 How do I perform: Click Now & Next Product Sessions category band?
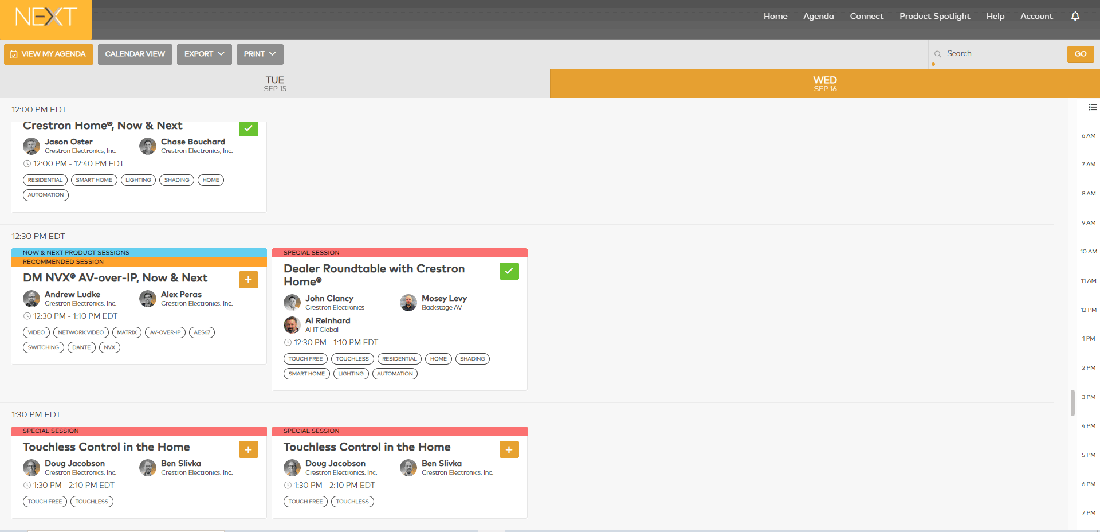tap(139, 253)
